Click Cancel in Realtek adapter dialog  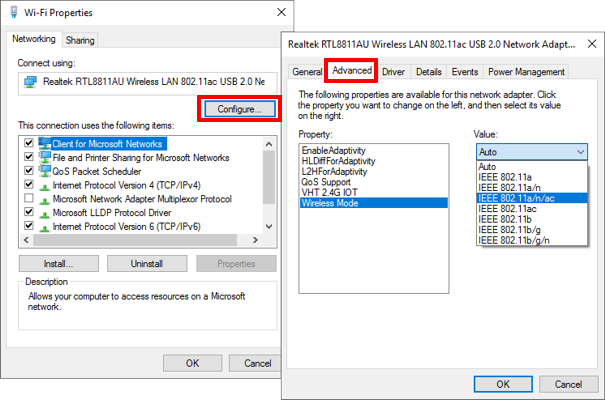coord(568,384)
